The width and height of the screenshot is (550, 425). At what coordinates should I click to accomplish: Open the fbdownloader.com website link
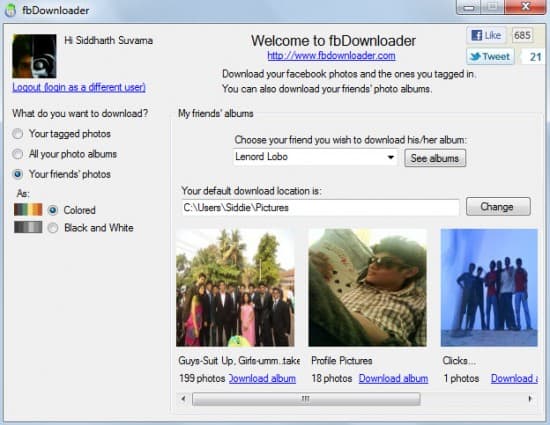click(331, 56)
